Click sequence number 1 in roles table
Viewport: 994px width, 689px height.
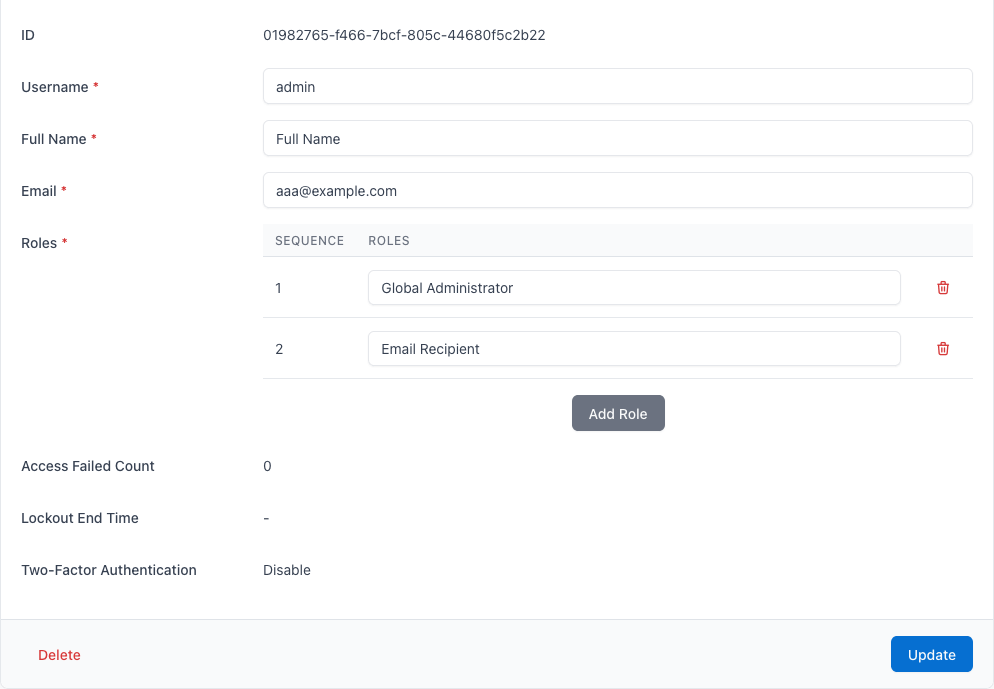pyautogui.click(x=279, y=287)
